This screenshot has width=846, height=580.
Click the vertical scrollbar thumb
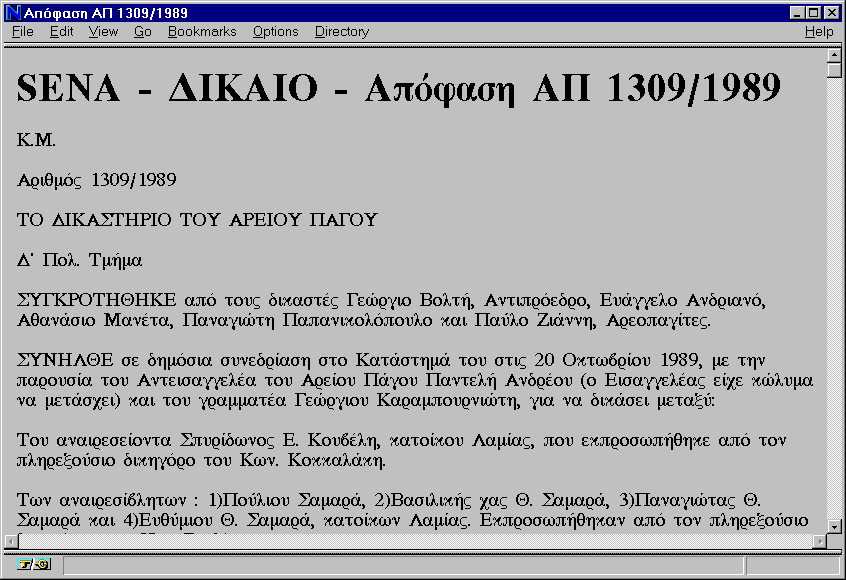(x=834, y=70)
